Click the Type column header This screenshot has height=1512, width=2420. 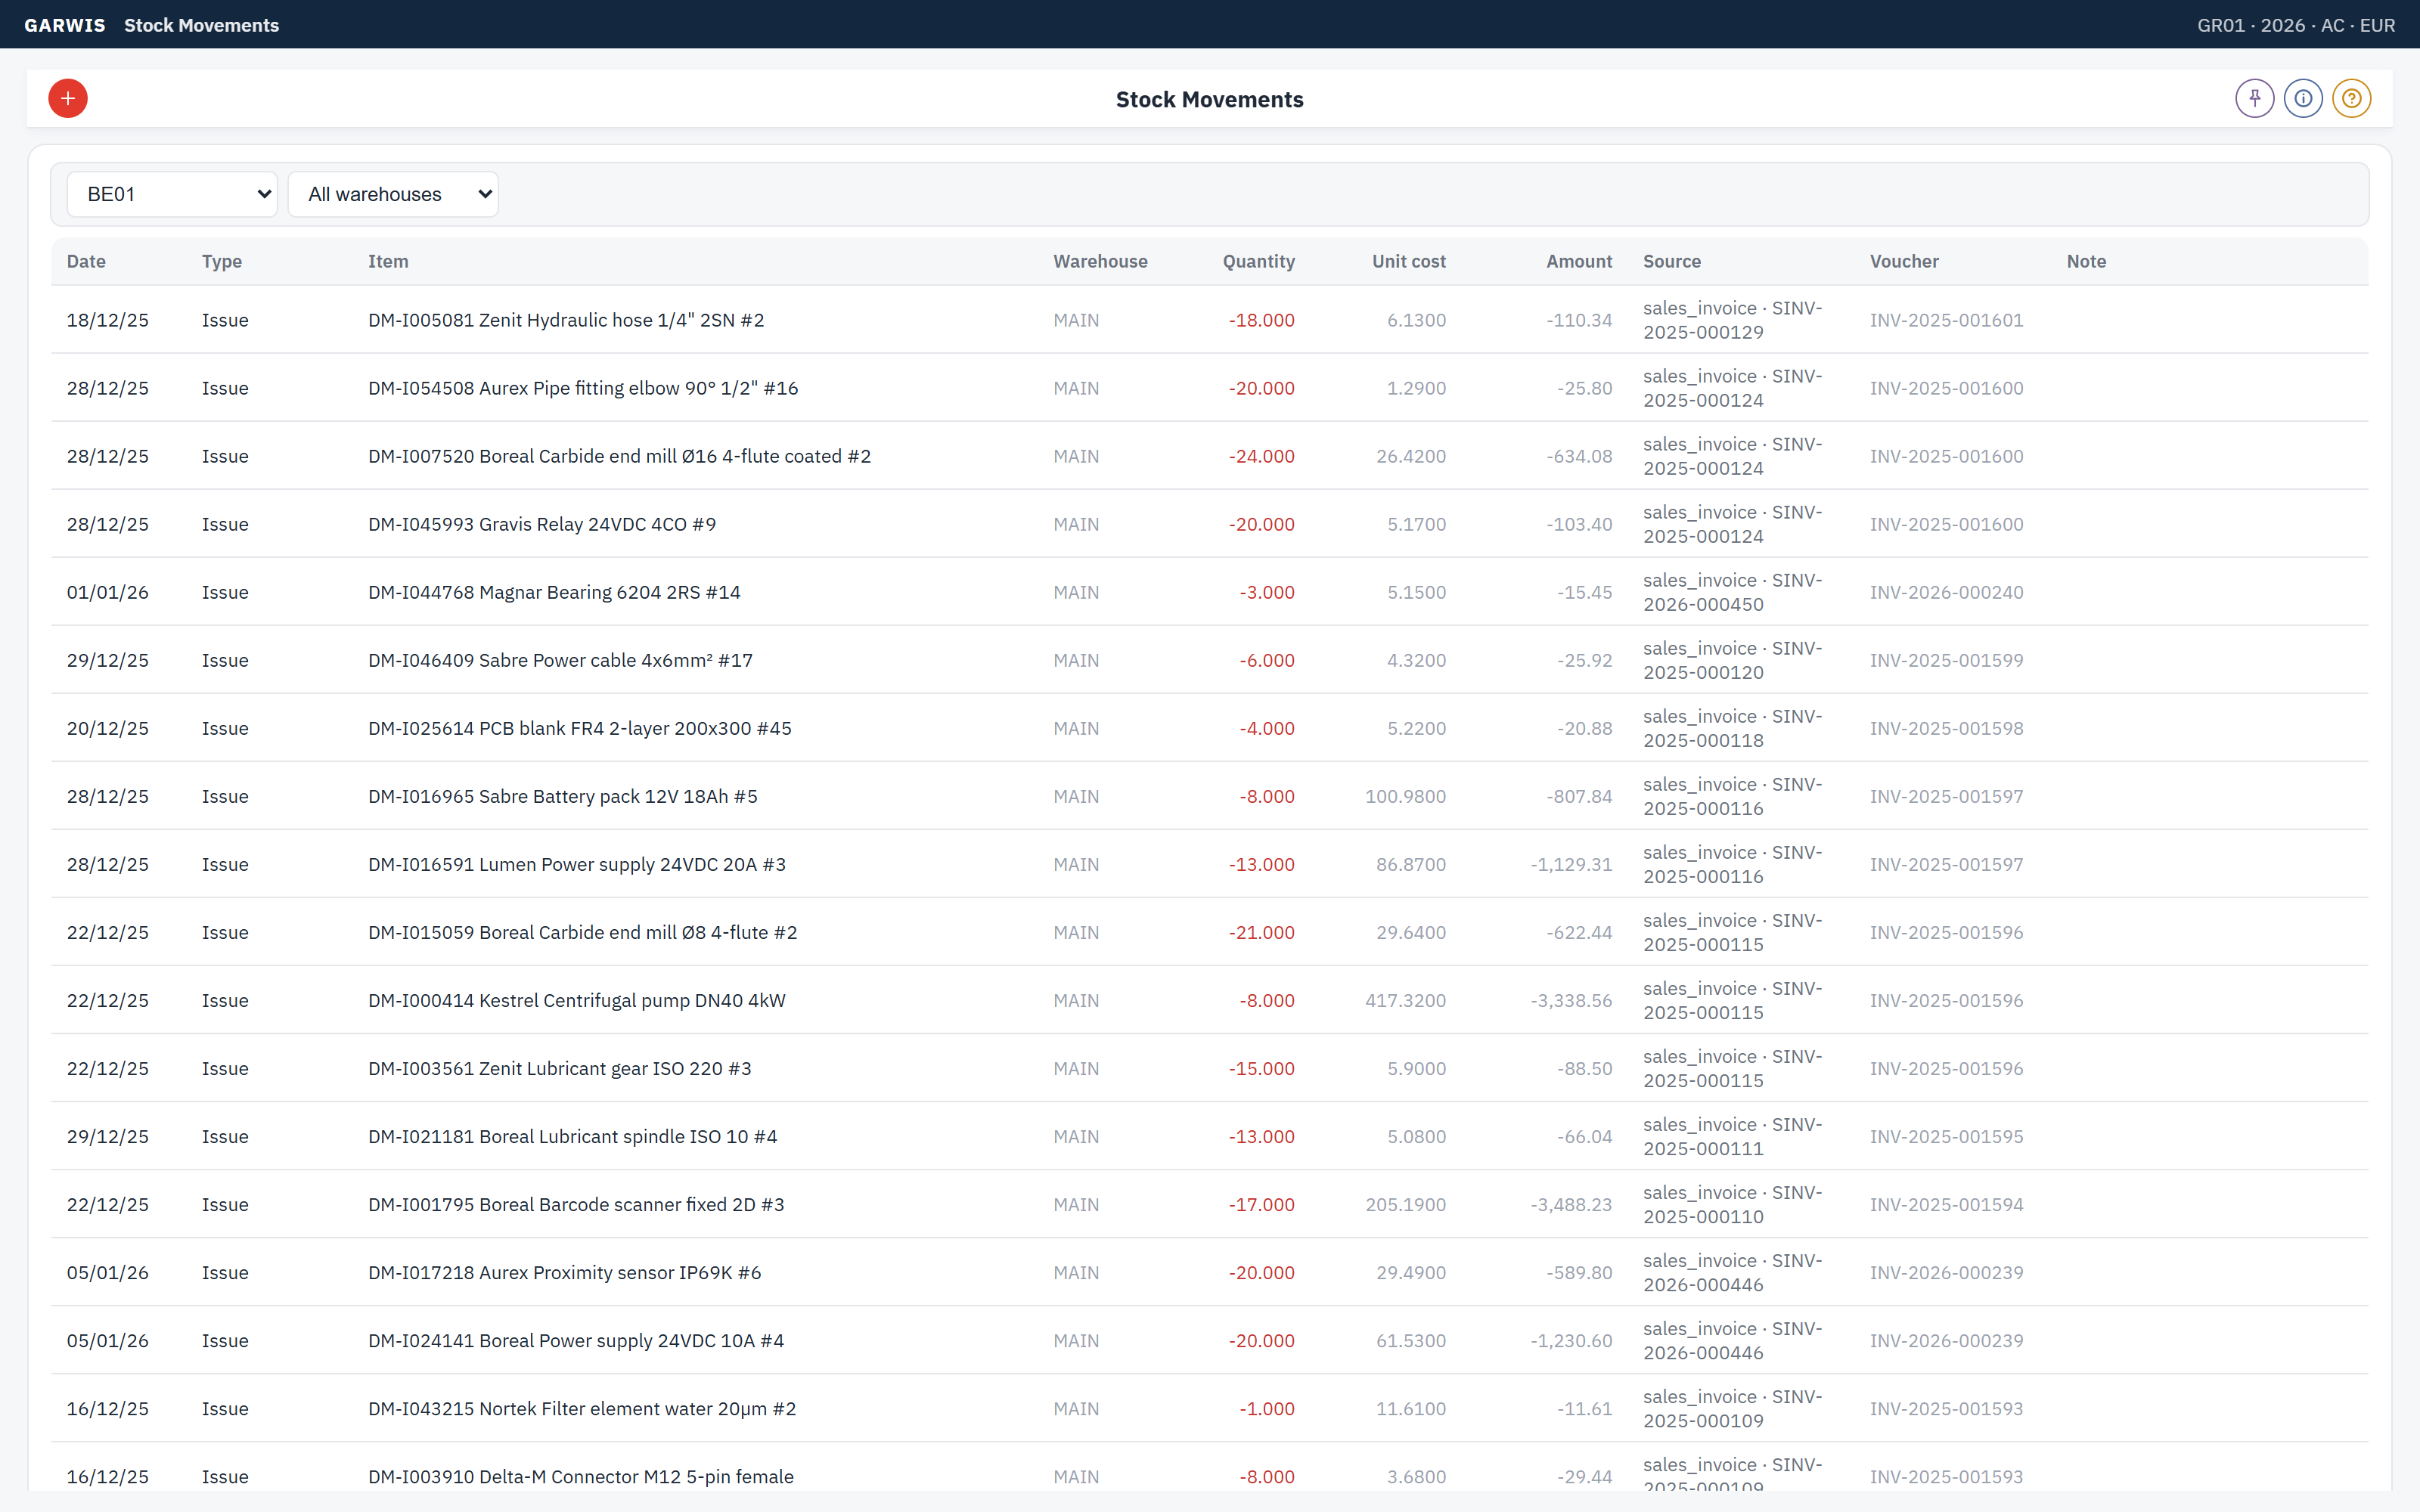point(222,261)
